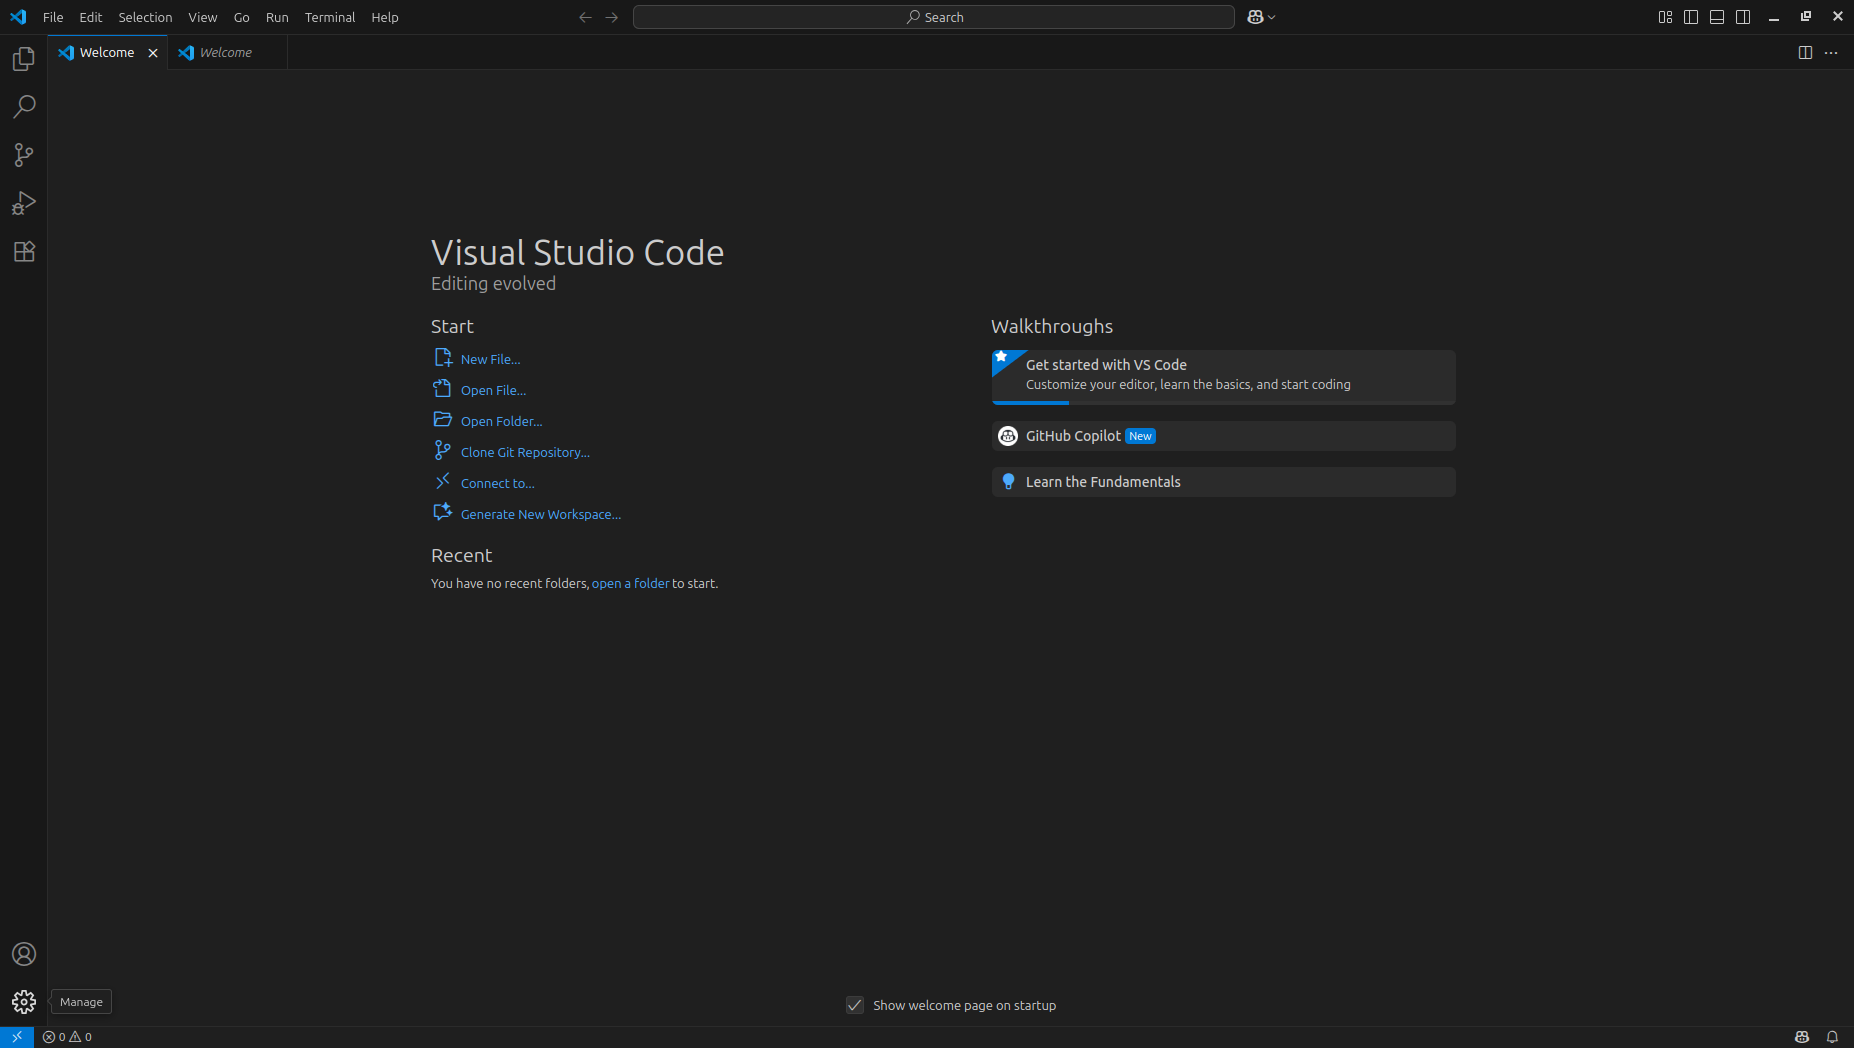Open the Search sidebar icon

(x=23, y=106)
